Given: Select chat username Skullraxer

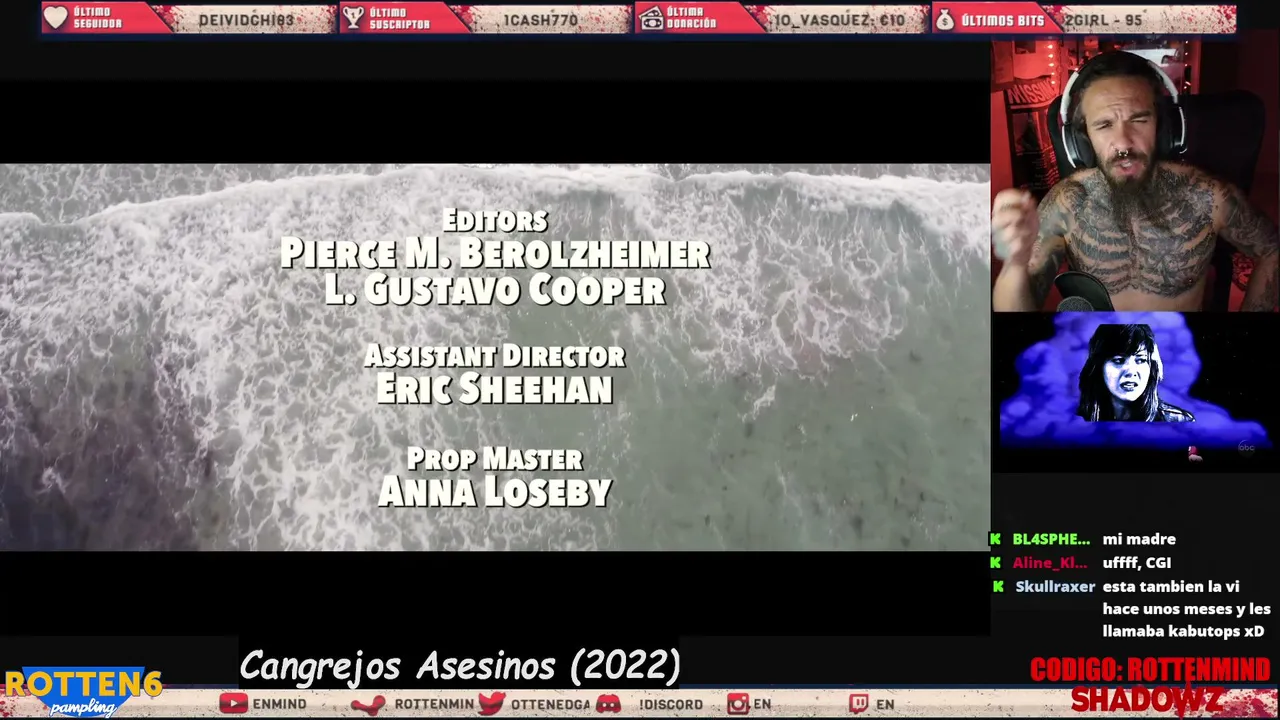Looking at the screenshot, I should (1055, 587).
